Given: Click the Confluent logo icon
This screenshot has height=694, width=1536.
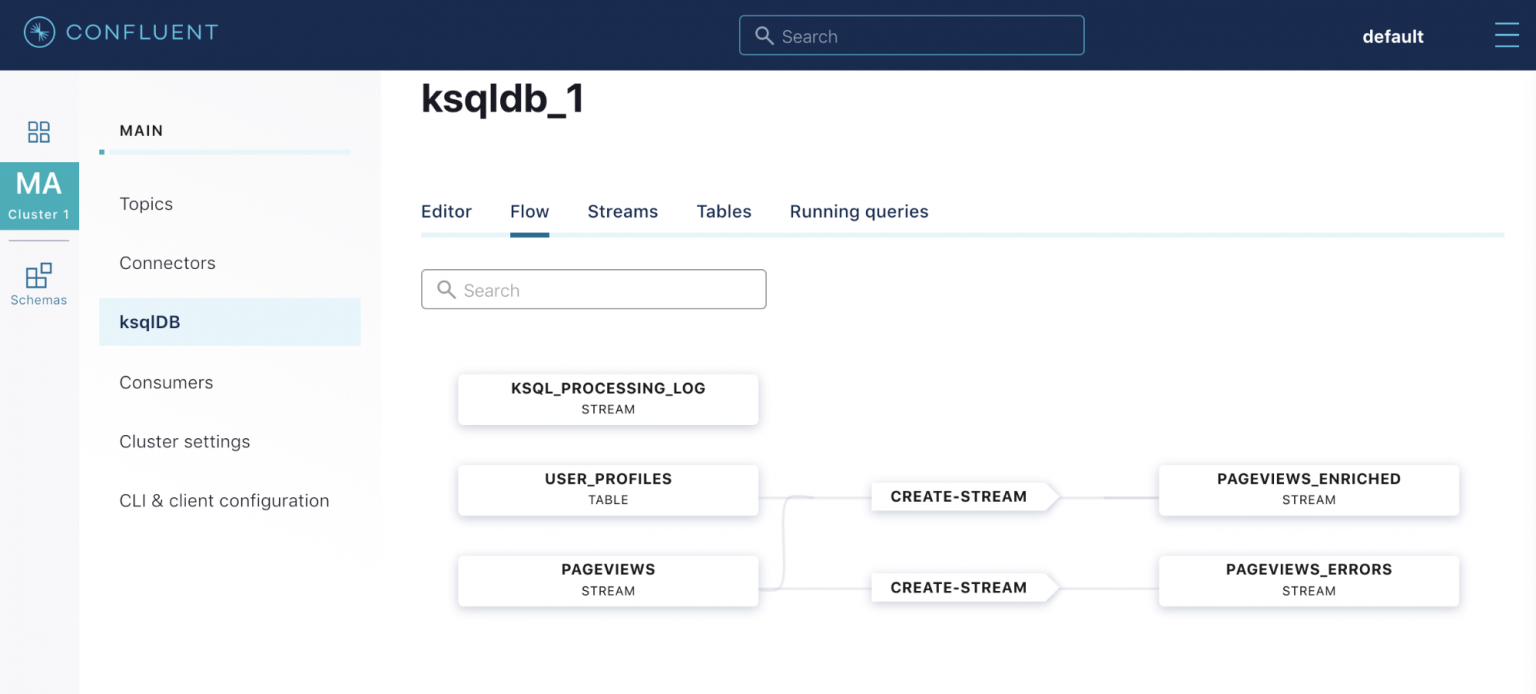Looking at the screenshot, I should 38,32.
